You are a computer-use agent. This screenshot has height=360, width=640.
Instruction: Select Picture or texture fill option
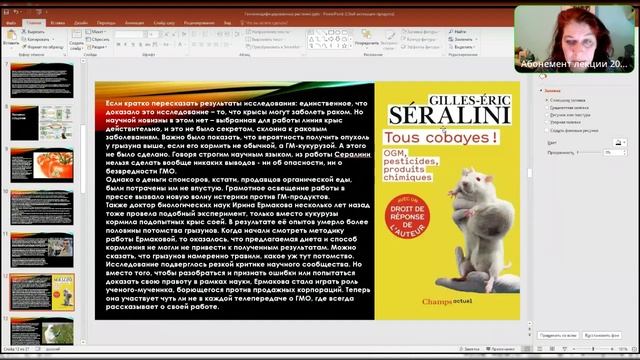569,115
